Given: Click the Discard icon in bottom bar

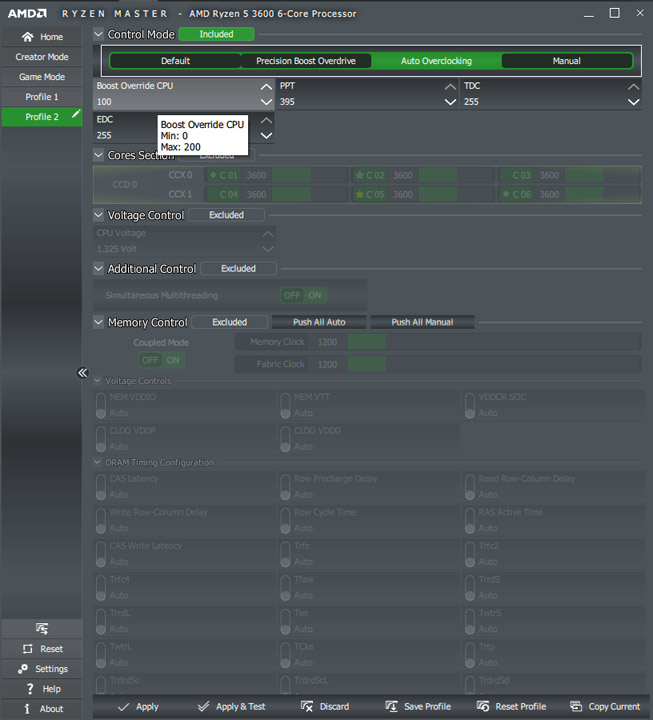Looking at the screenshot, I should (x=307, y=707).
